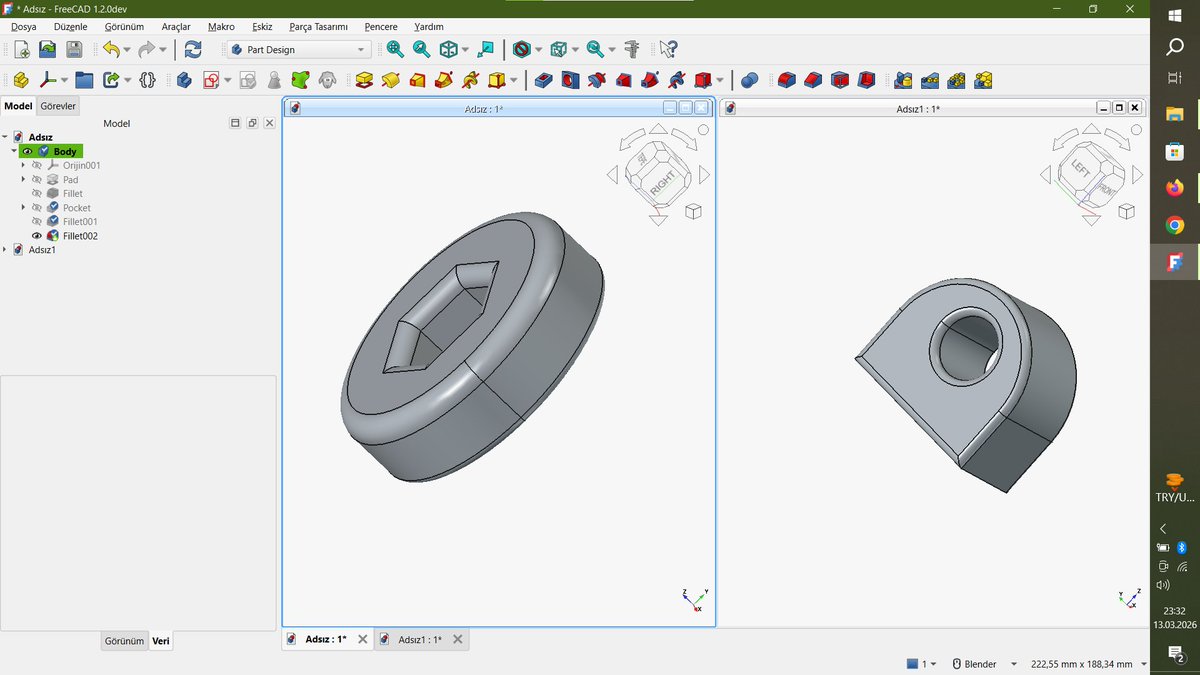Image resolution: width=1200 pixels, height=675 pixels.
Task: Expand the Adsız1 document node
Action: 5,250
